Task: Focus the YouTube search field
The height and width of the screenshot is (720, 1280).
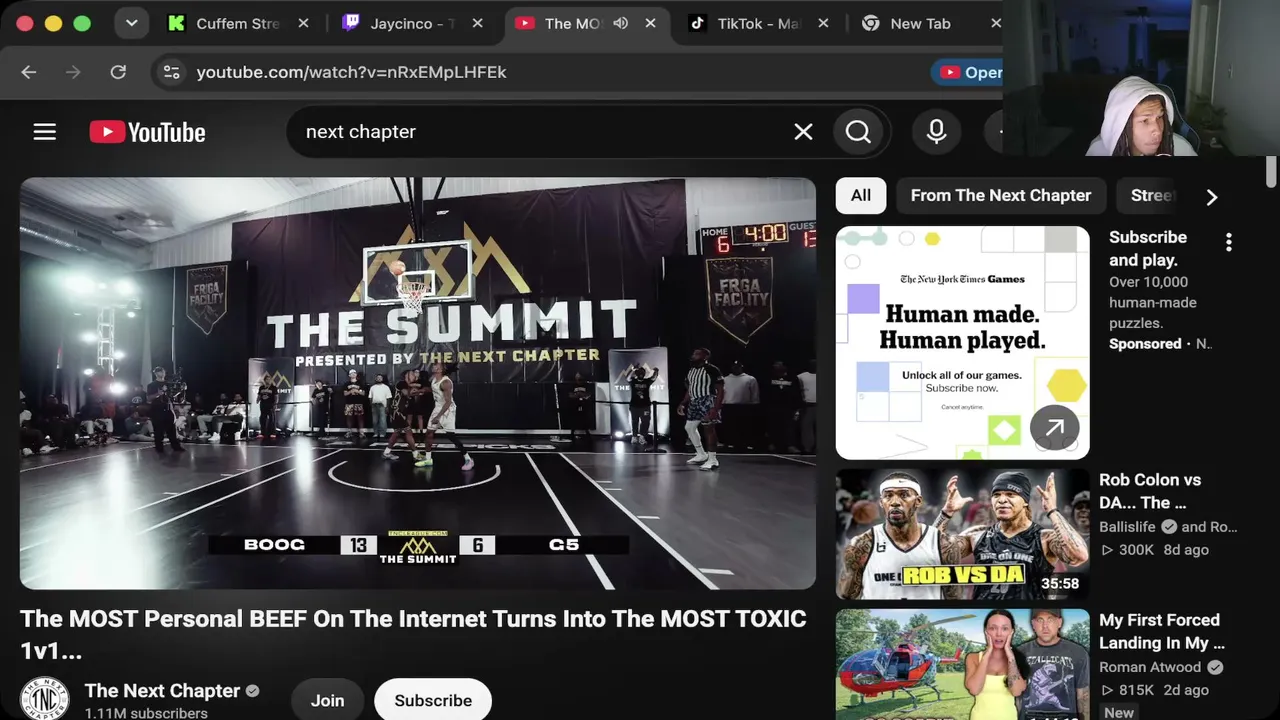Action: [x=545, y=132]
